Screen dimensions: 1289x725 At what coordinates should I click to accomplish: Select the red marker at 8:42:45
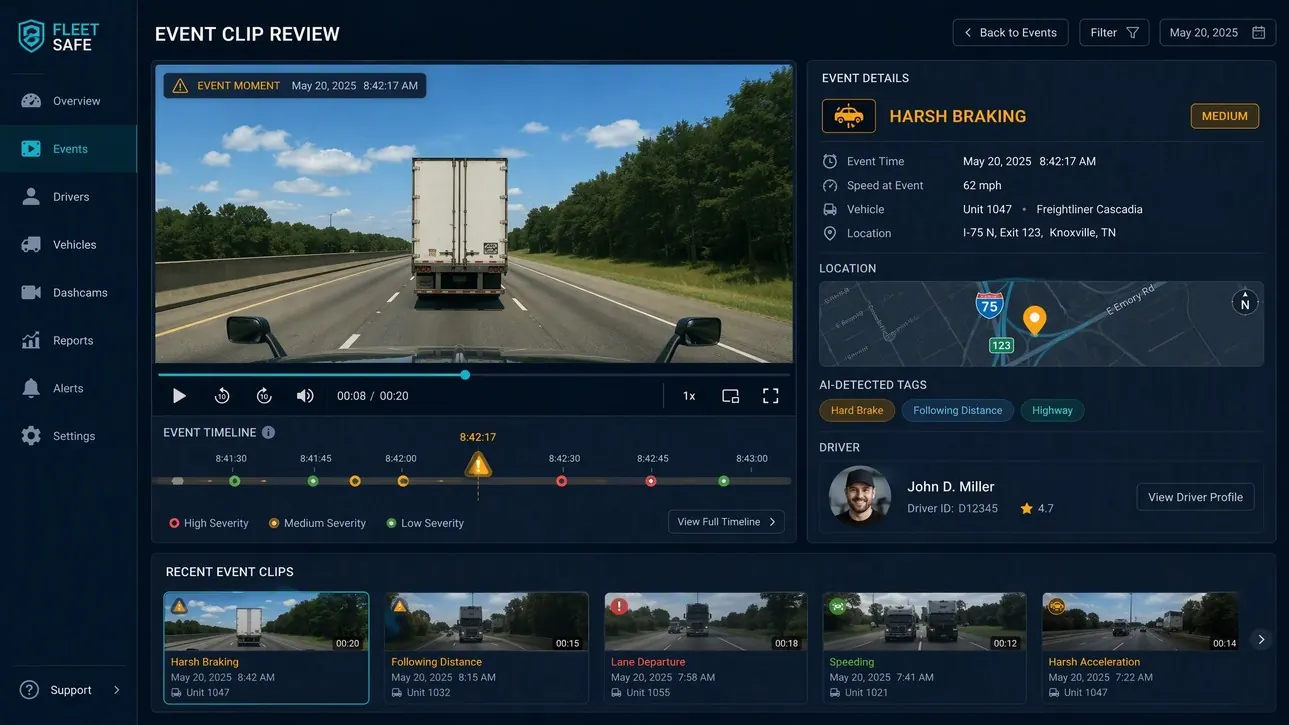point(651,481)
